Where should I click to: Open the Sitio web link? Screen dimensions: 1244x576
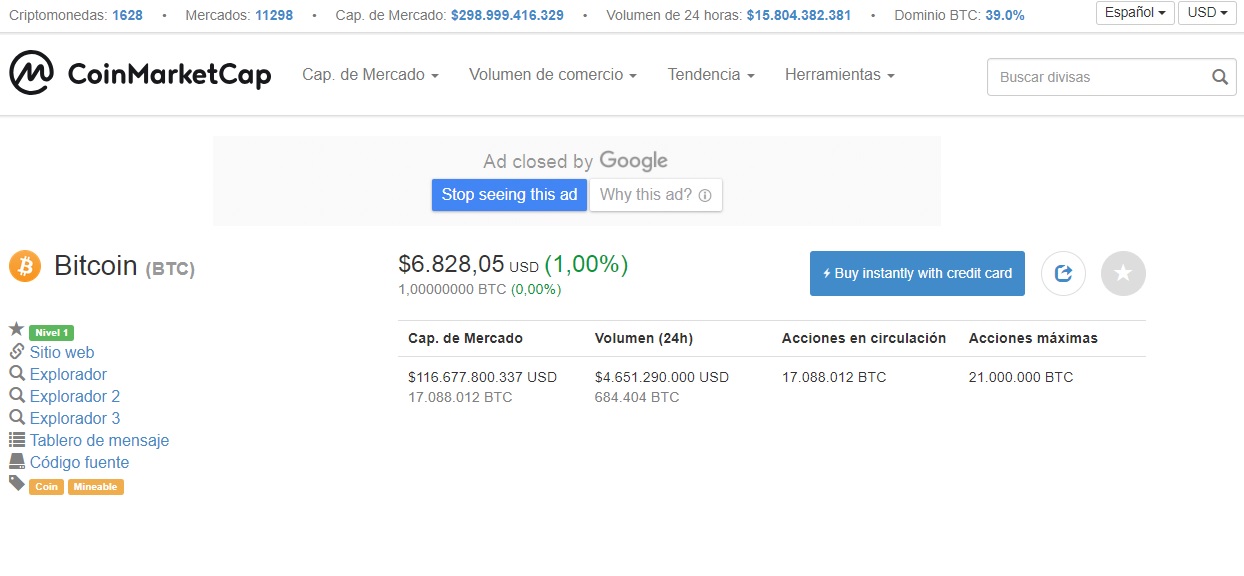point(62,352)
